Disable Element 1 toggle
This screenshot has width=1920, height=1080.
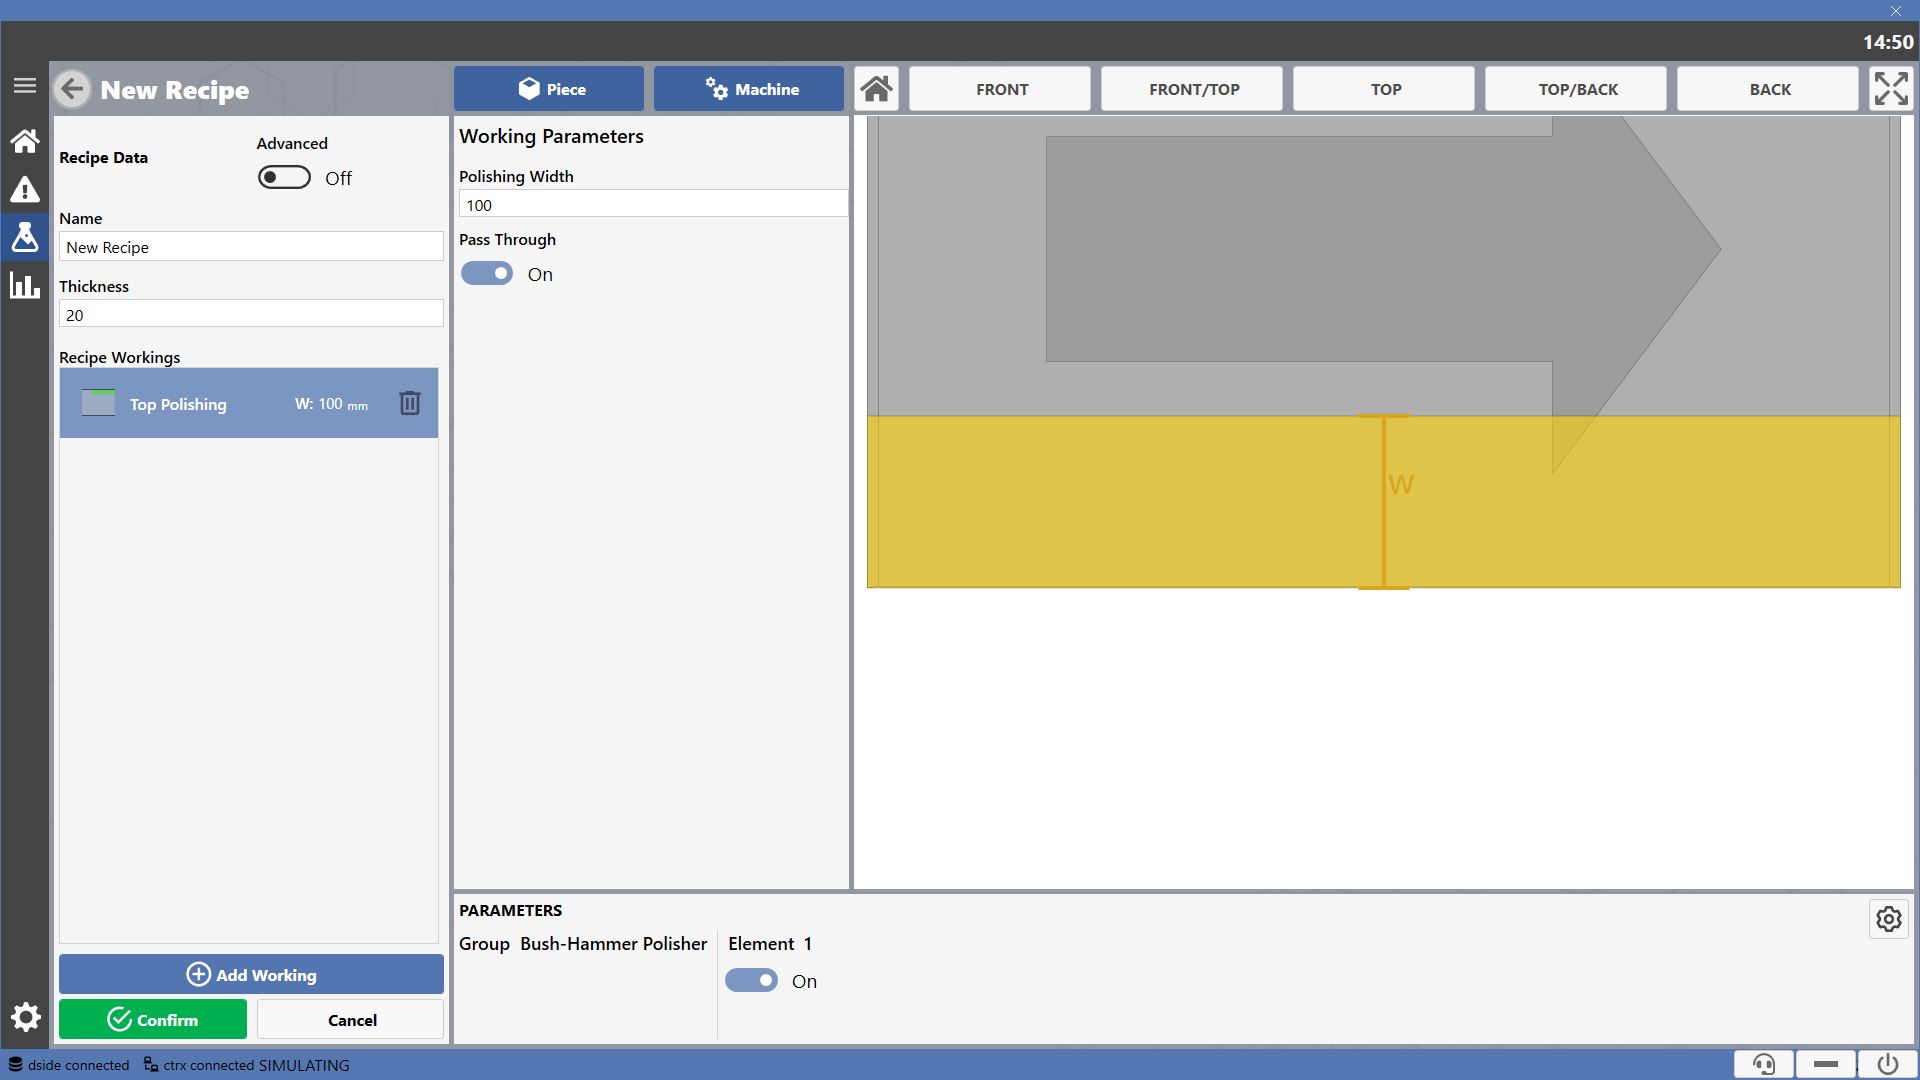pos(752,981)
